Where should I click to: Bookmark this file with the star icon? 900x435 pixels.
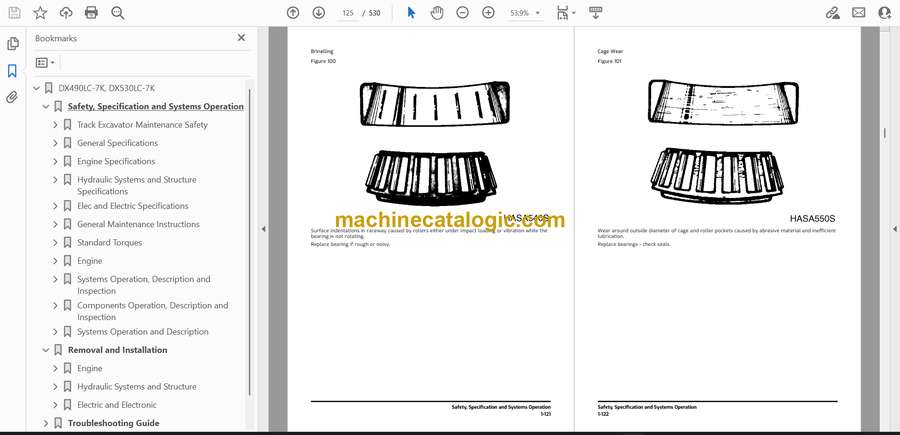click(x=40, y=13)
